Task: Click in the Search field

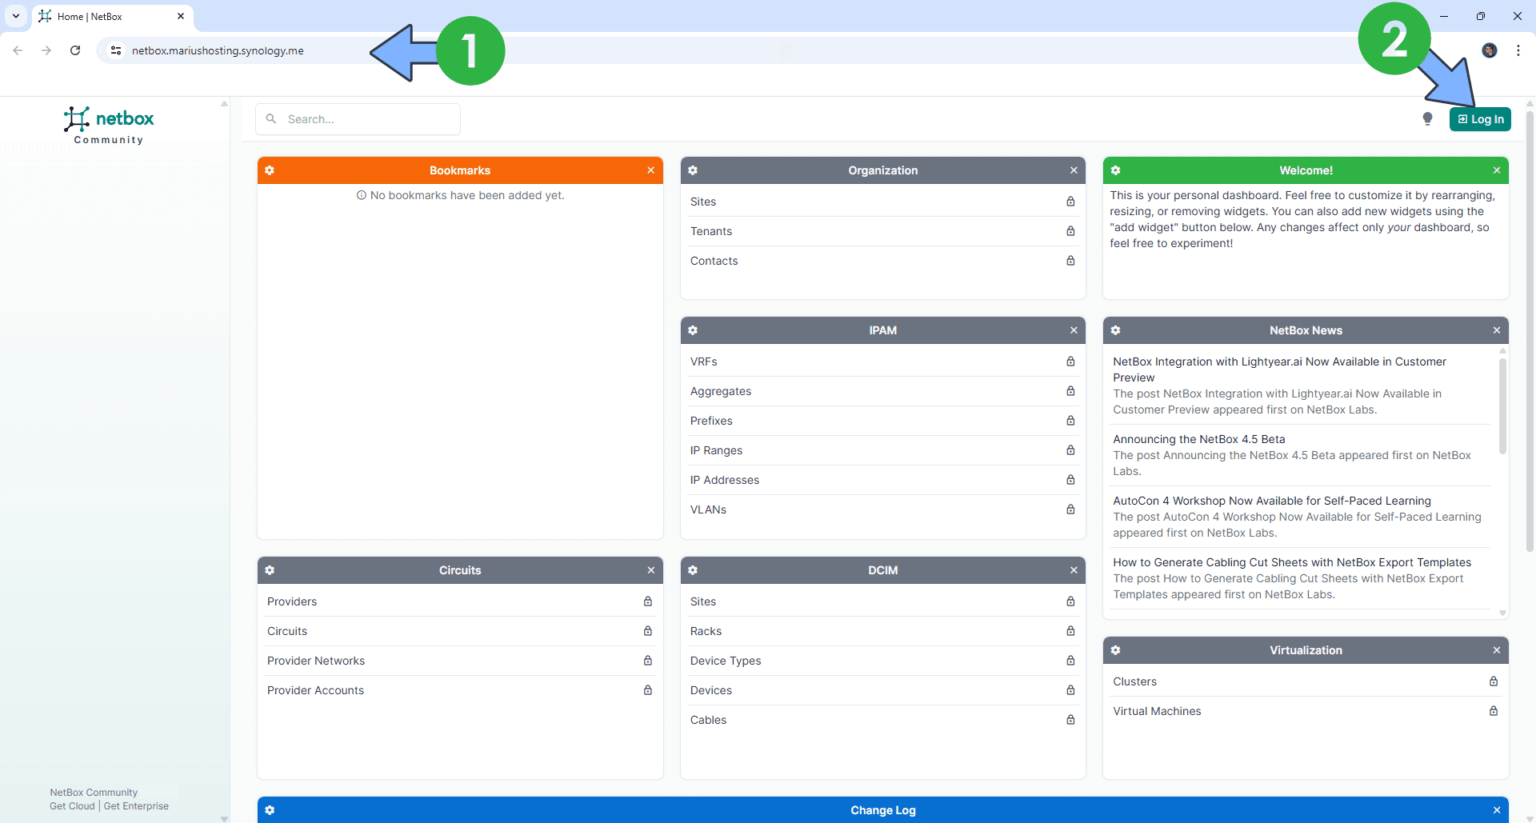Action: (x=358, y=118)
